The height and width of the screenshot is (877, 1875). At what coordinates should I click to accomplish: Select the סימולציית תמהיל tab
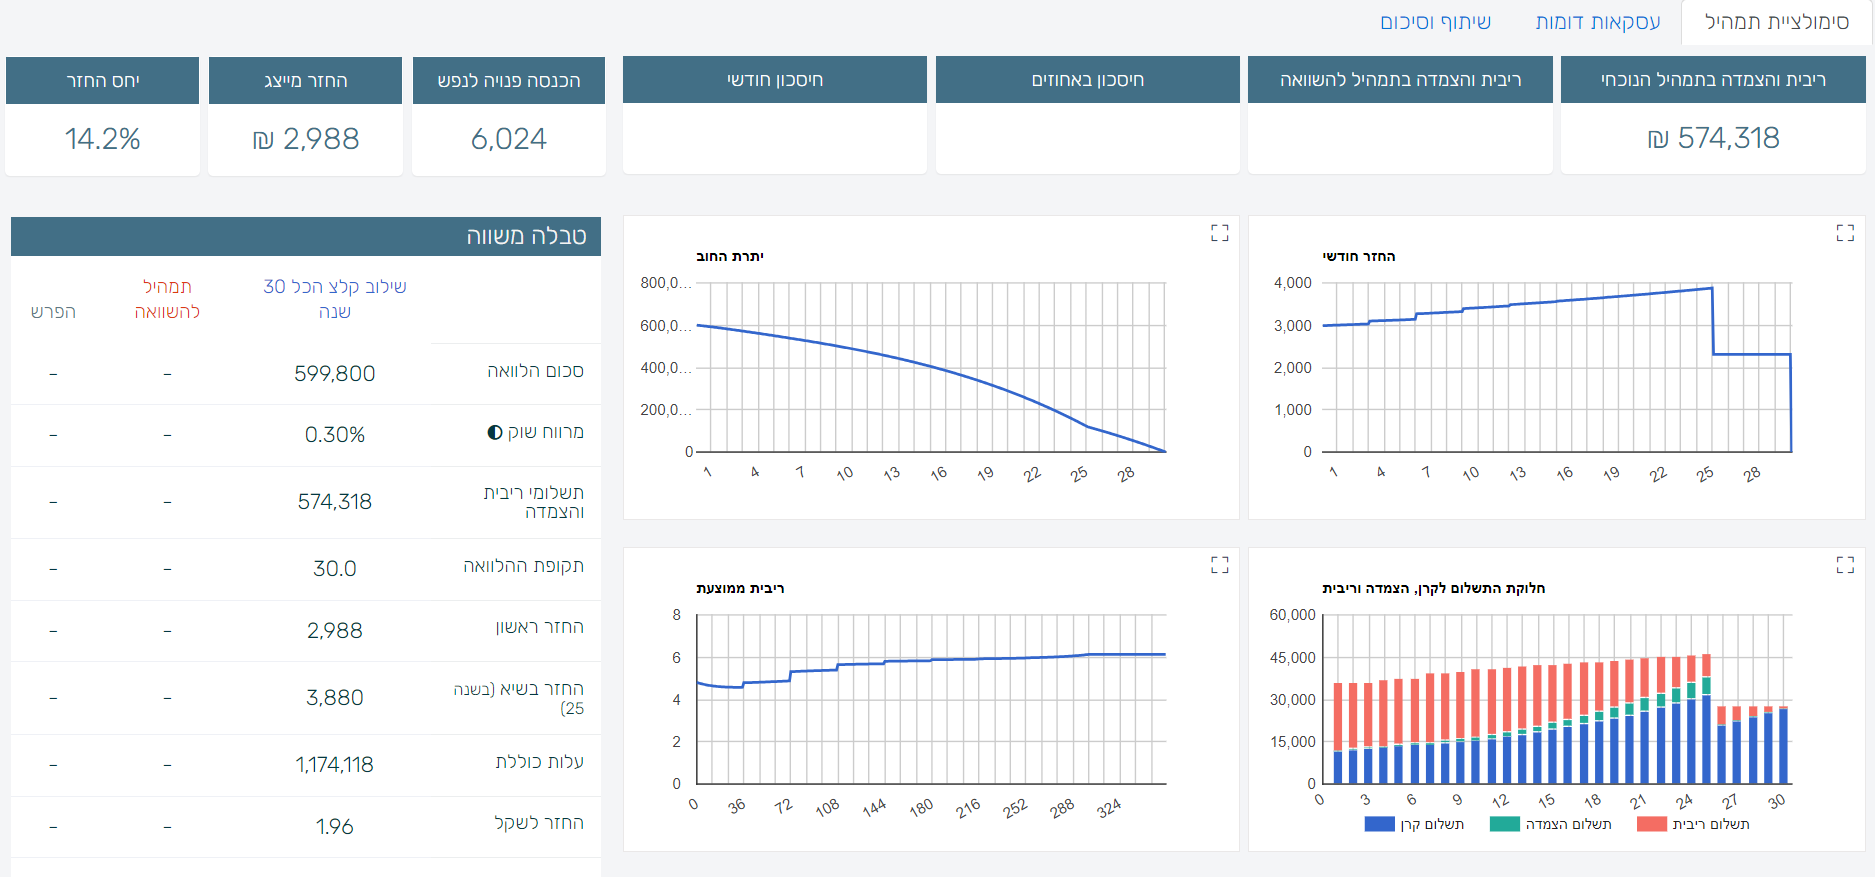(x=1776, y=22)
